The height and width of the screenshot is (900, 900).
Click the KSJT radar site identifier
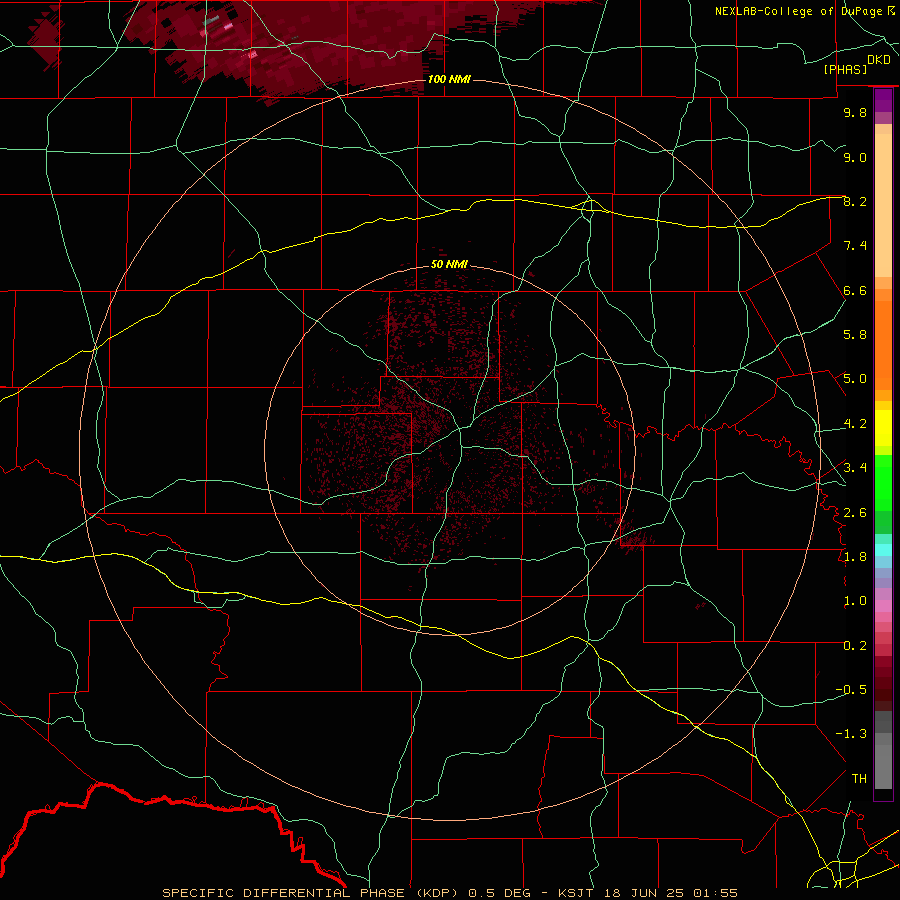point(575,893)
